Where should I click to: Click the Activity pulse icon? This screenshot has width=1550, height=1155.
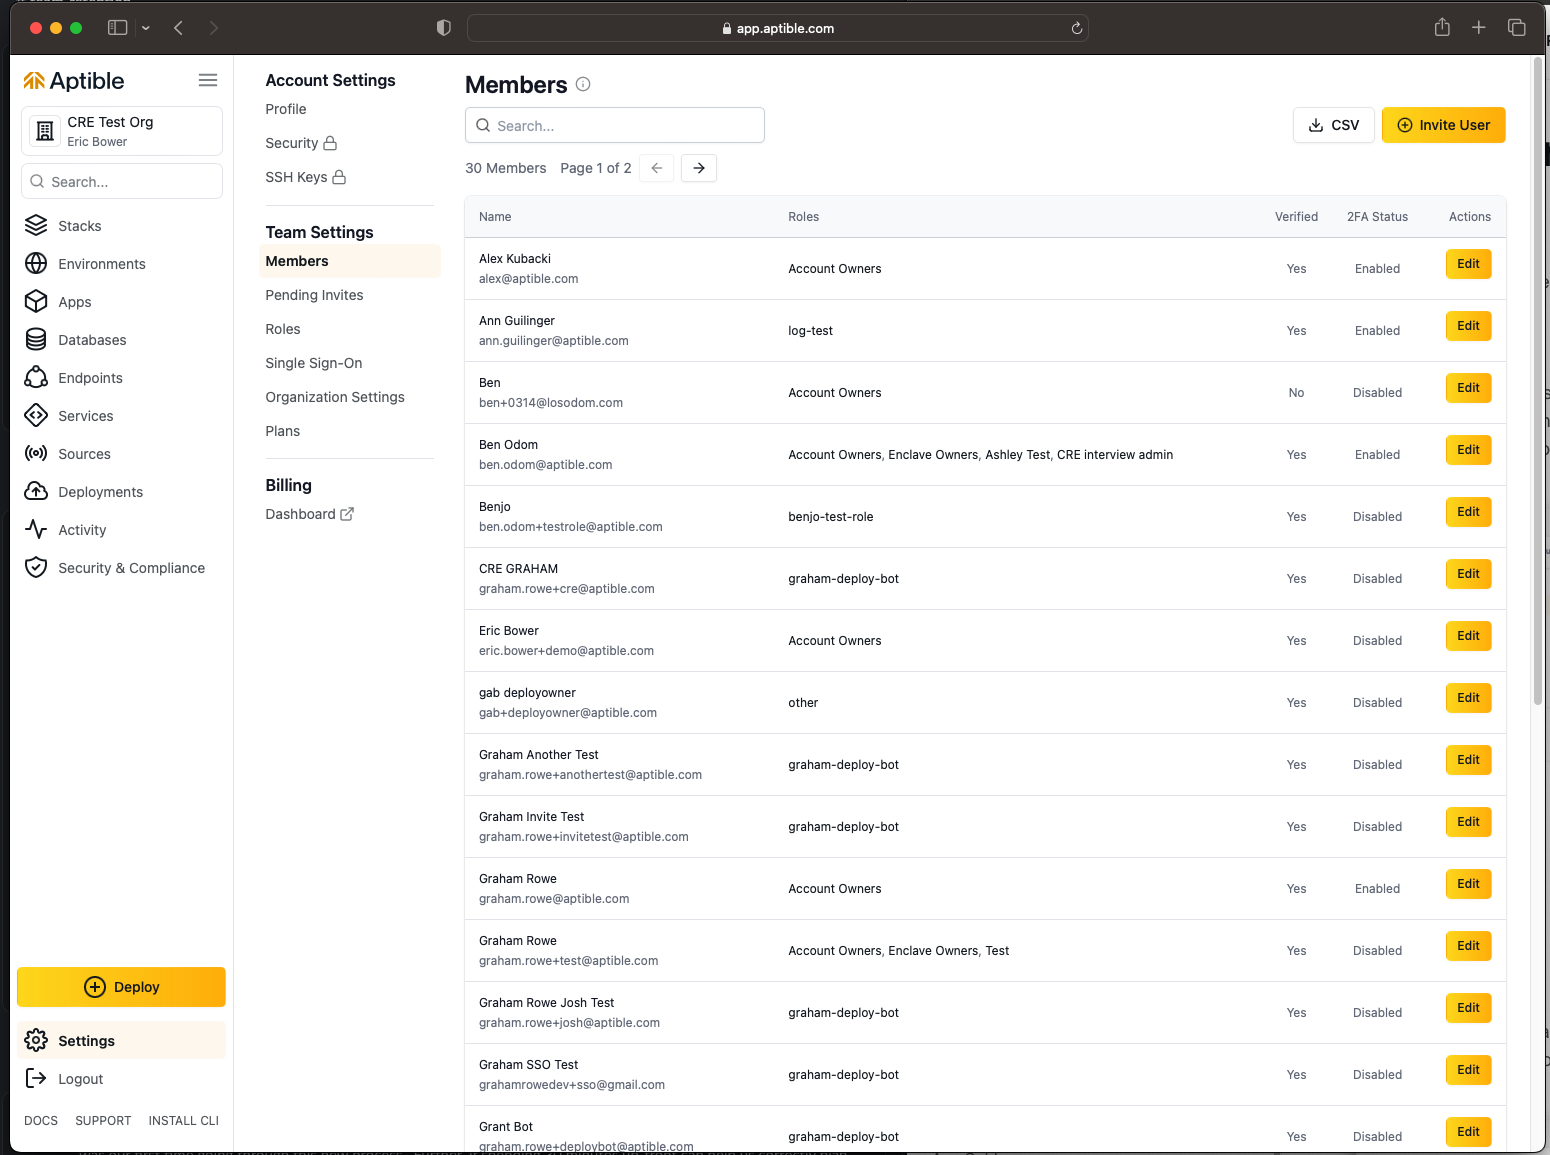tap(36, 530)
